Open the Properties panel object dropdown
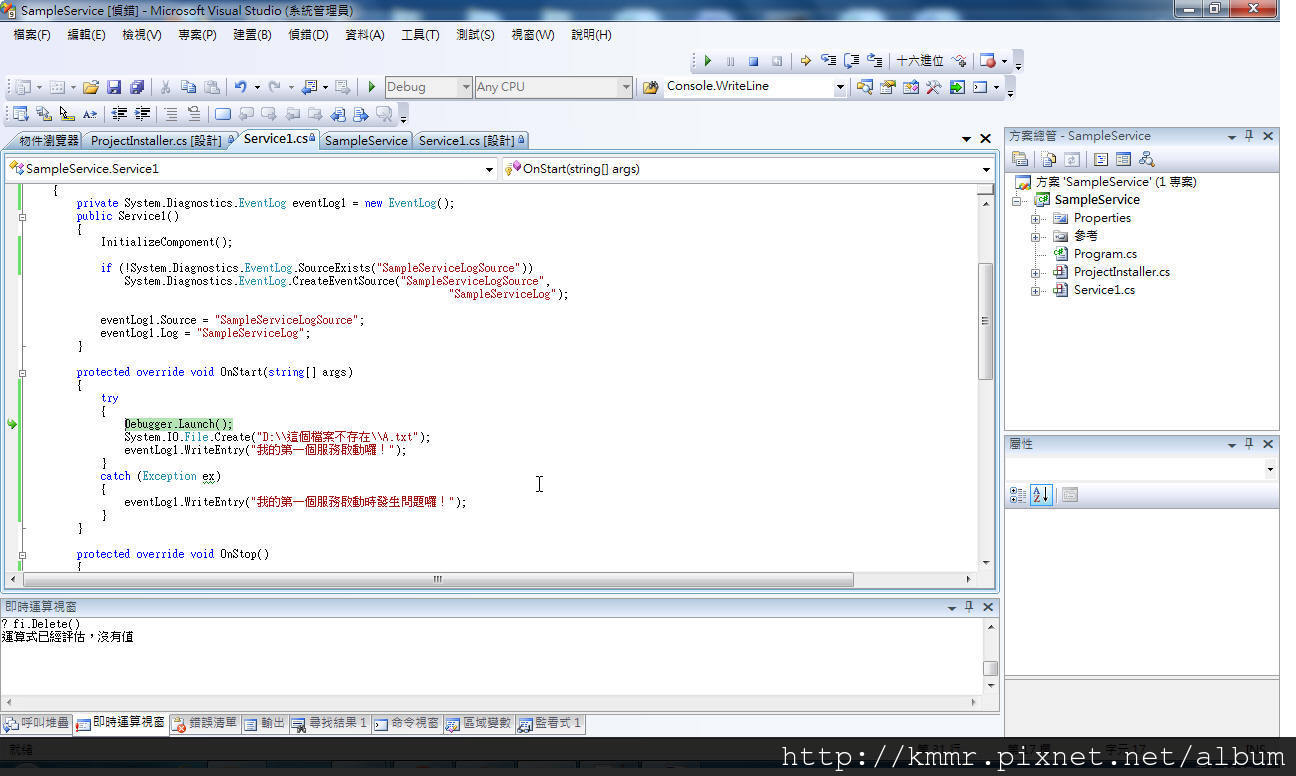 point(1270,469)
